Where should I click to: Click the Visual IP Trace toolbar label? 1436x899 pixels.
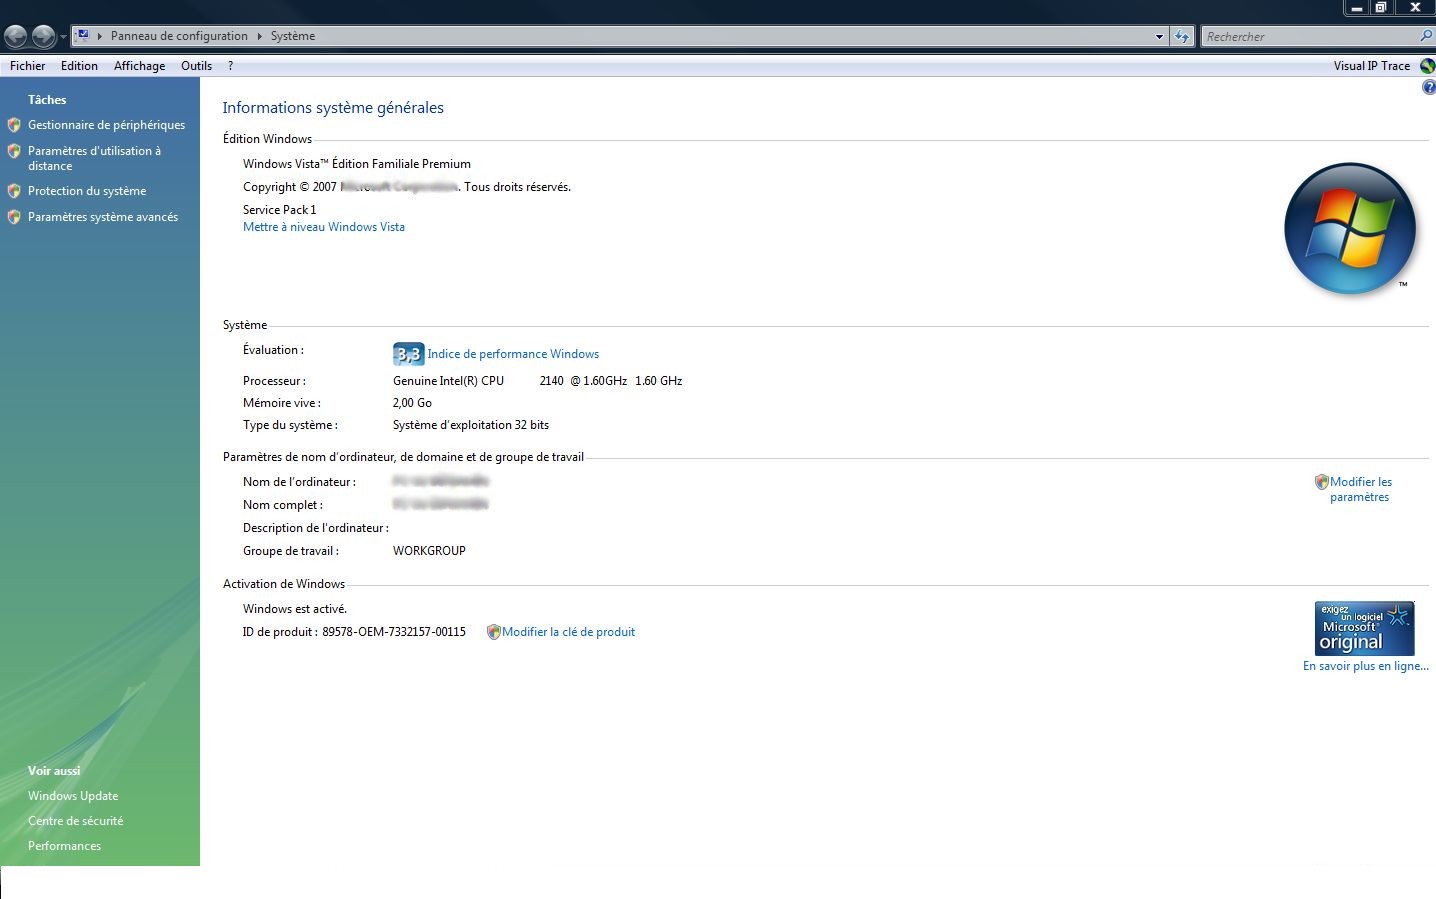(1371, 66)
